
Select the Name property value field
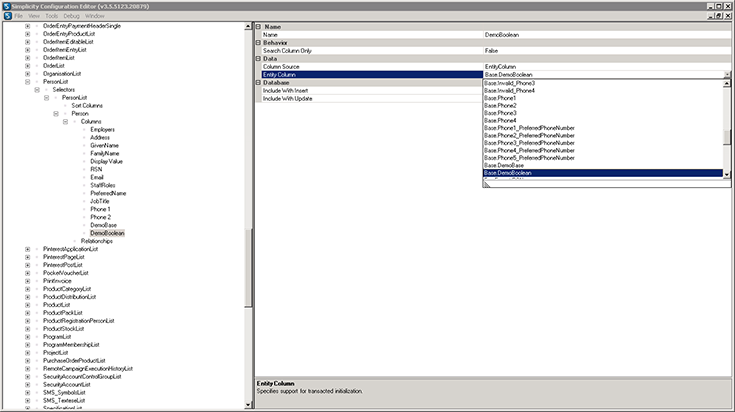click(x=607, y=35)
